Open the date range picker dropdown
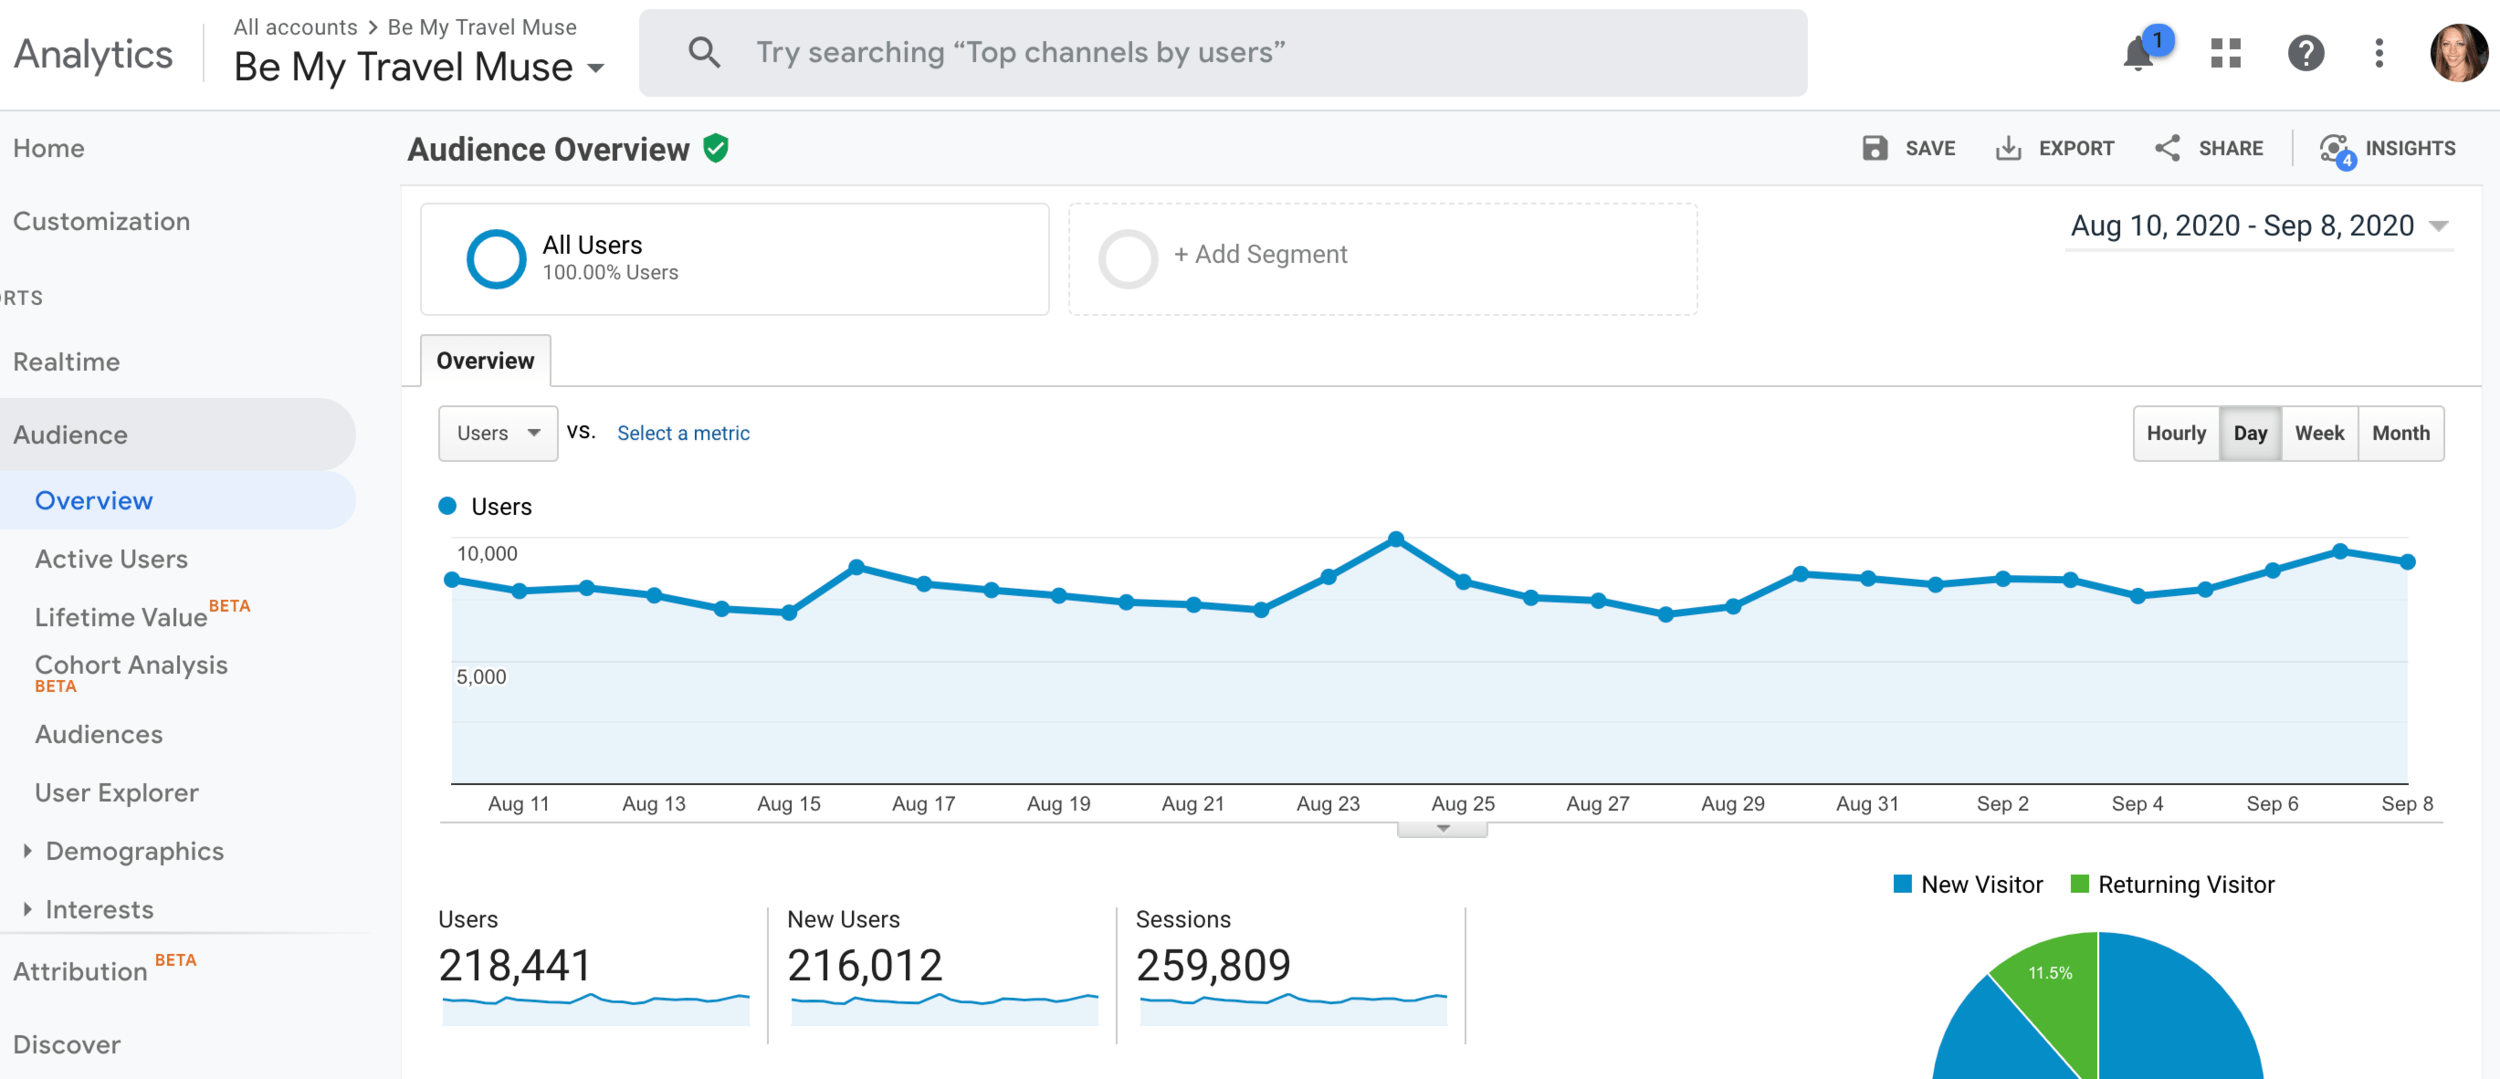 coord(2259,226)
